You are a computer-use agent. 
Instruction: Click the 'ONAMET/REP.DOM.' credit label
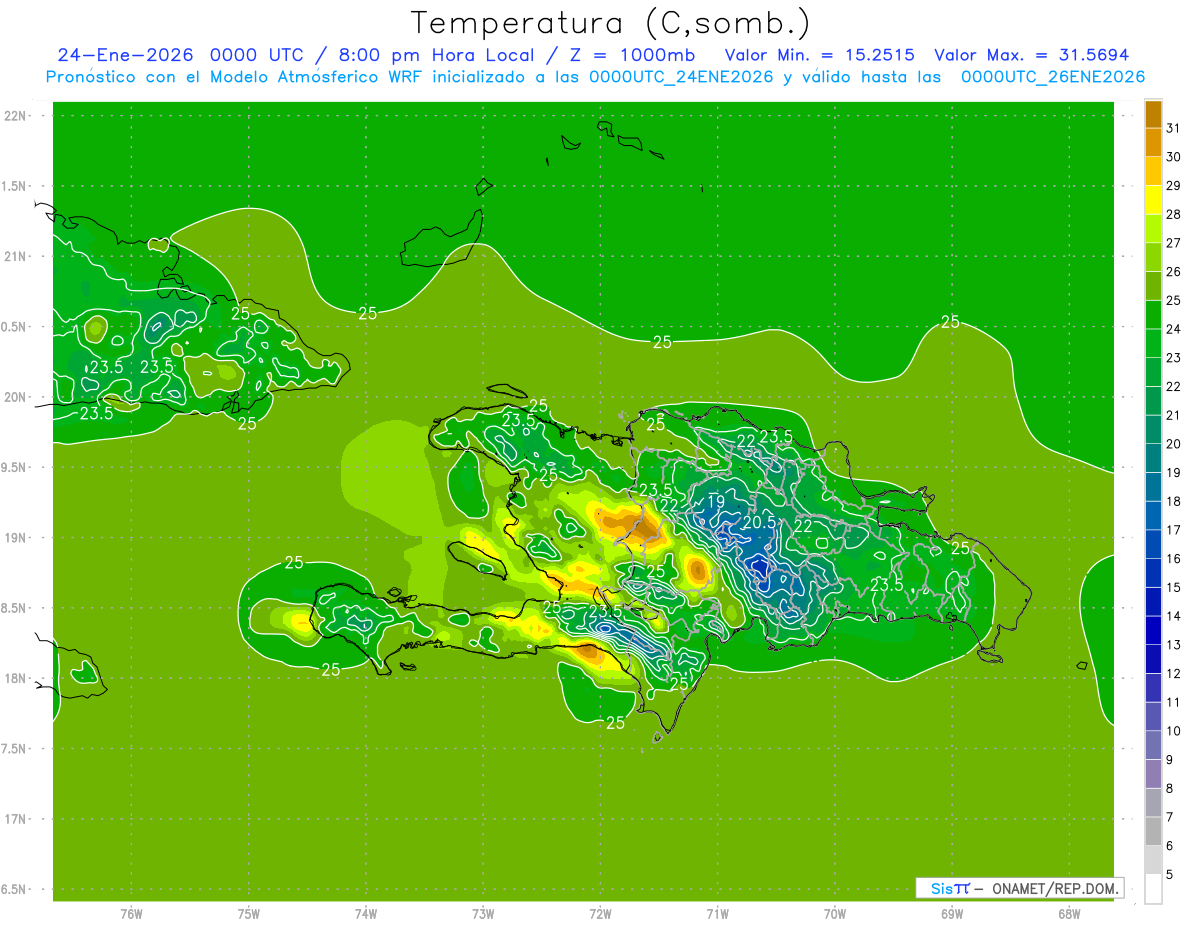point(1054,888)
